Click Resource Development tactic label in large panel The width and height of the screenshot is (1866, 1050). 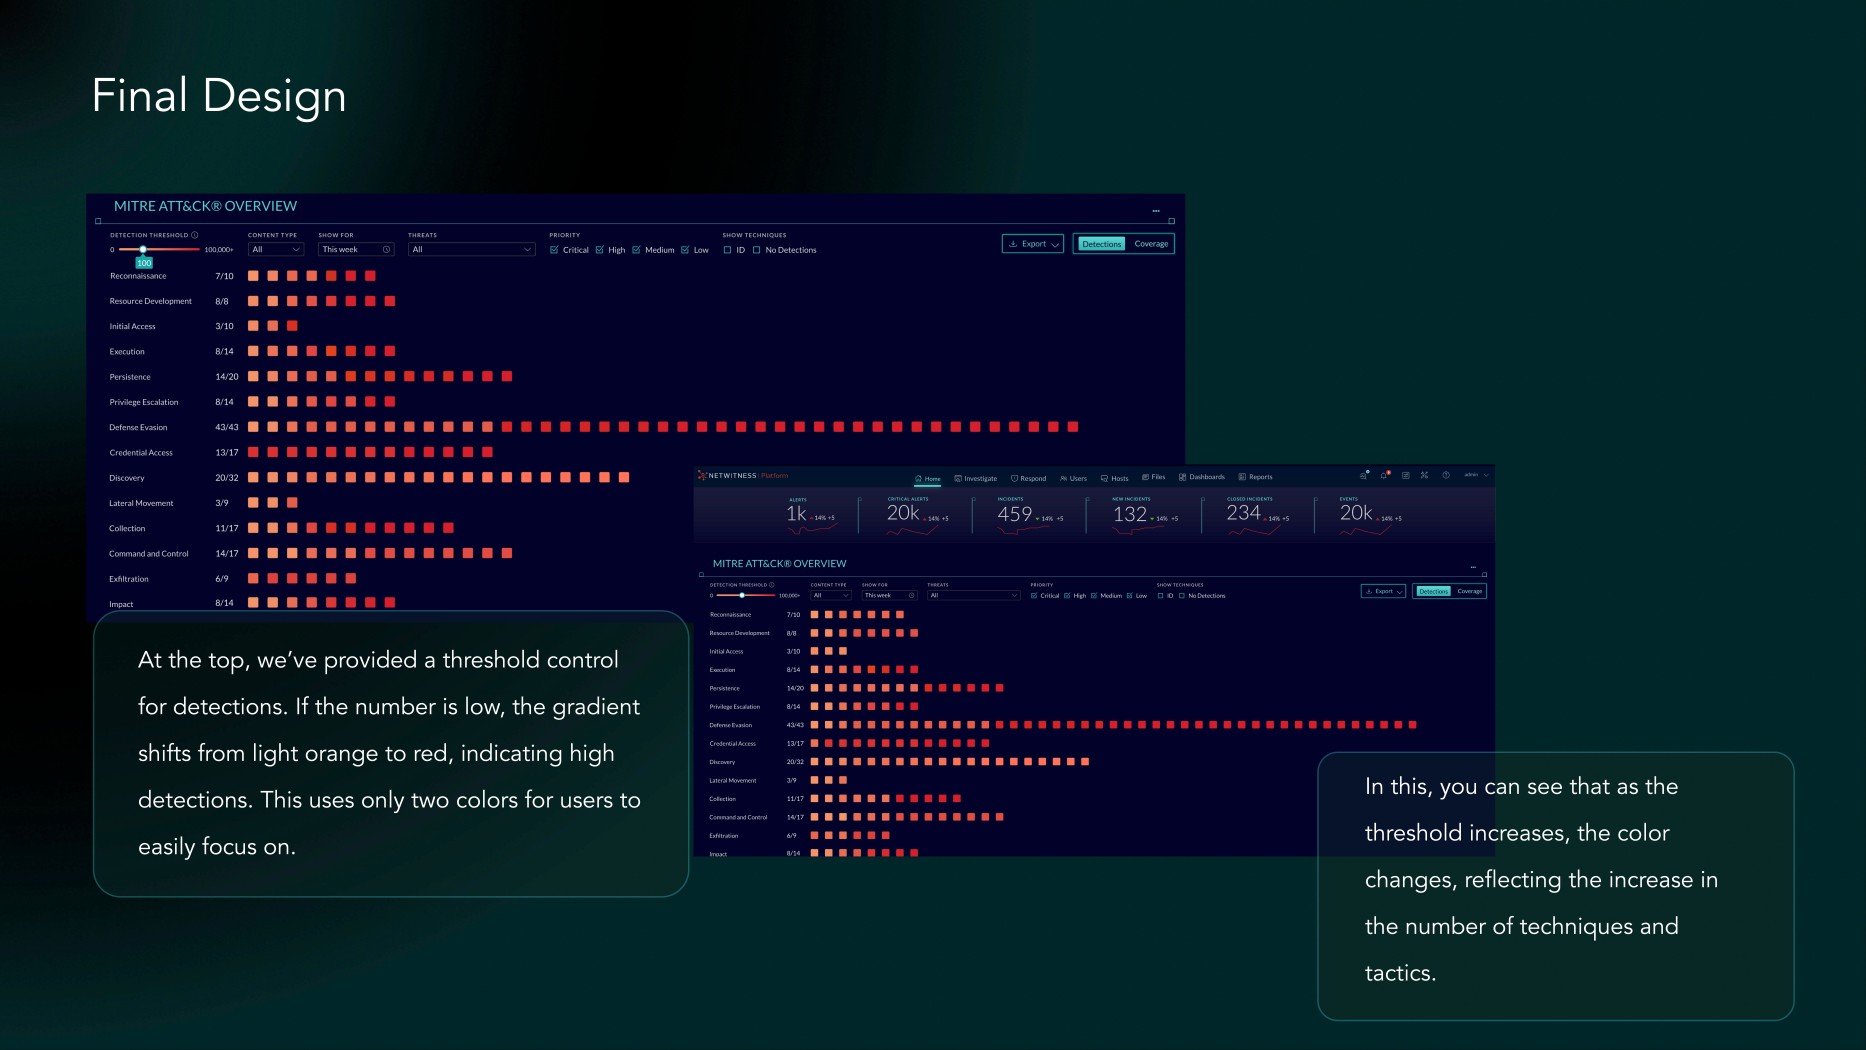[x=151, y=301]
